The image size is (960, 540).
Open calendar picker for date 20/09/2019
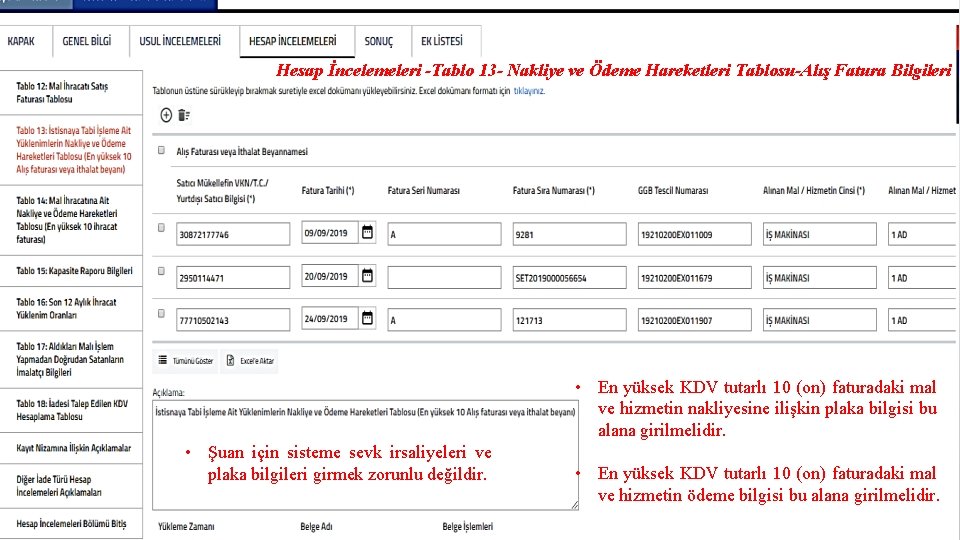pyautogui.click(x=367, y=276)
